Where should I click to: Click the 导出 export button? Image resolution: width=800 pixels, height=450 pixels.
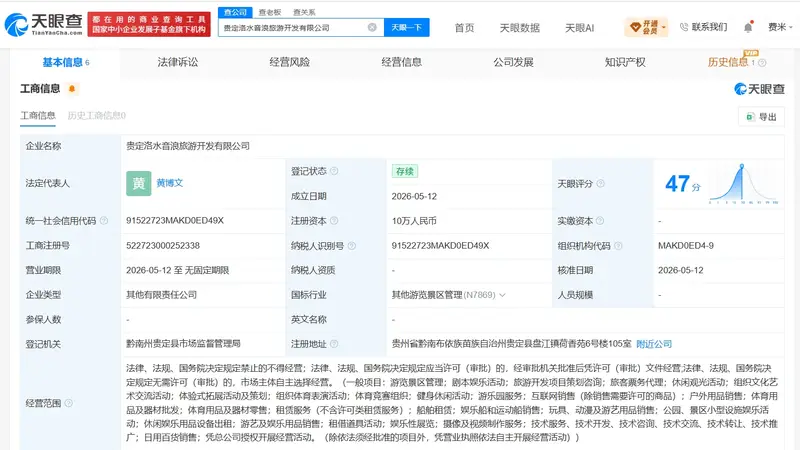761,117
